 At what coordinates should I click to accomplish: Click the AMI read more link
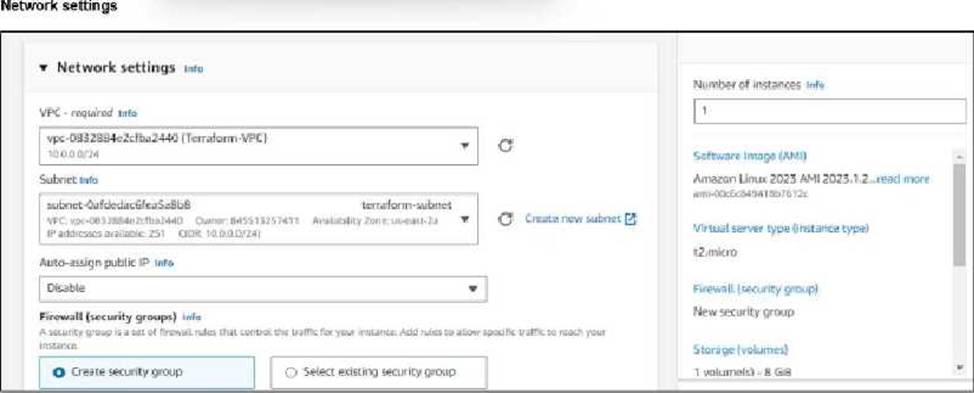903,179
